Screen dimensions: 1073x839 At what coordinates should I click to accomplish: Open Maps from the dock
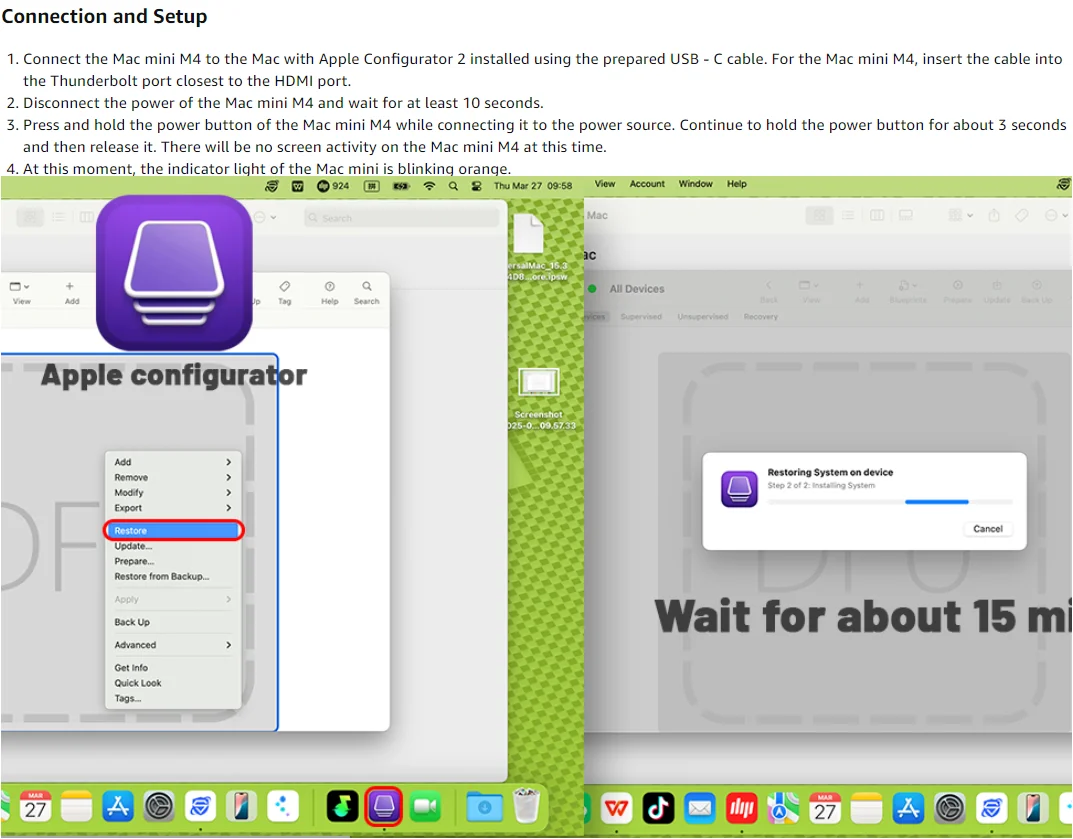pyautogui.click(x=783, y=808)
